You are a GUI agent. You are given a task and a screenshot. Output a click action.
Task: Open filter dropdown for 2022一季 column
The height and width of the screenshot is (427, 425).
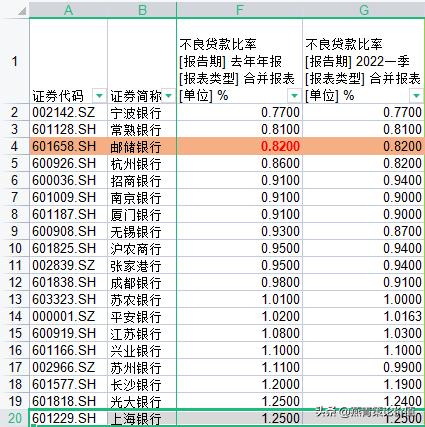416,96
